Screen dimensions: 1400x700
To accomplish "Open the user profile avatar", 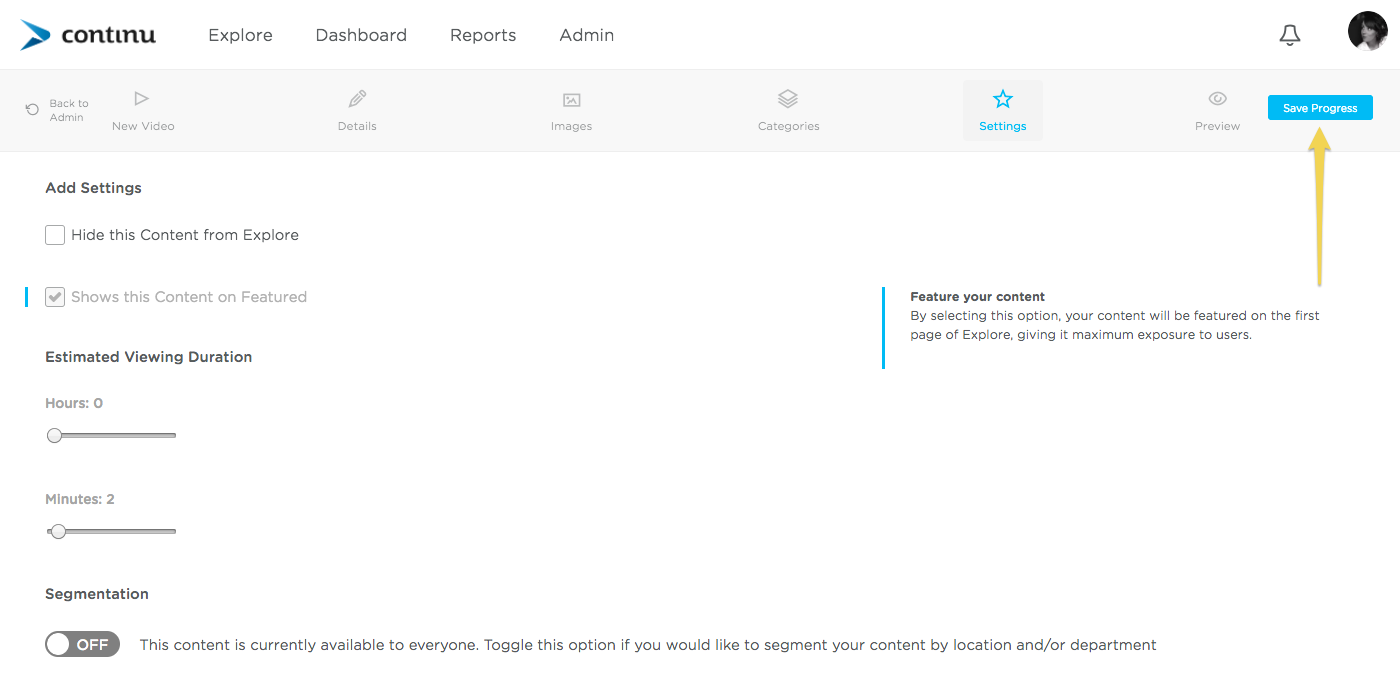I will click(x=1367, y=32).
